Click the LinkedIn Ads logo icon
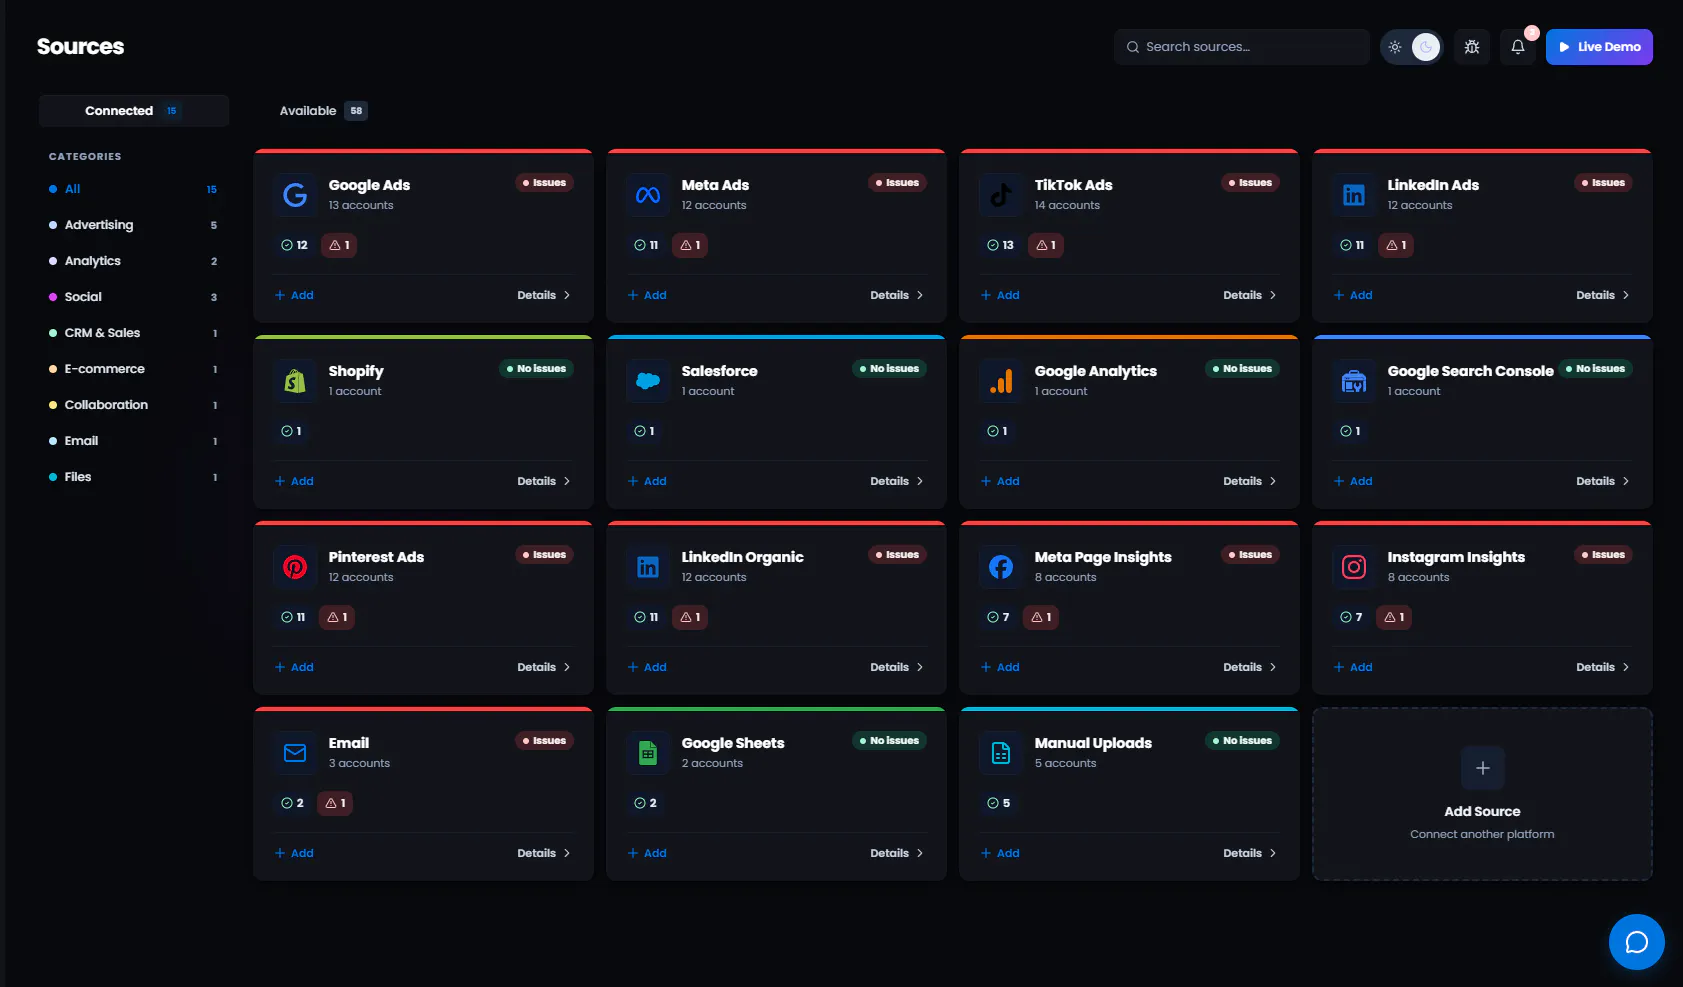Image resolution: width=1683 pixels, height=987 pixels. (1354, 195)
